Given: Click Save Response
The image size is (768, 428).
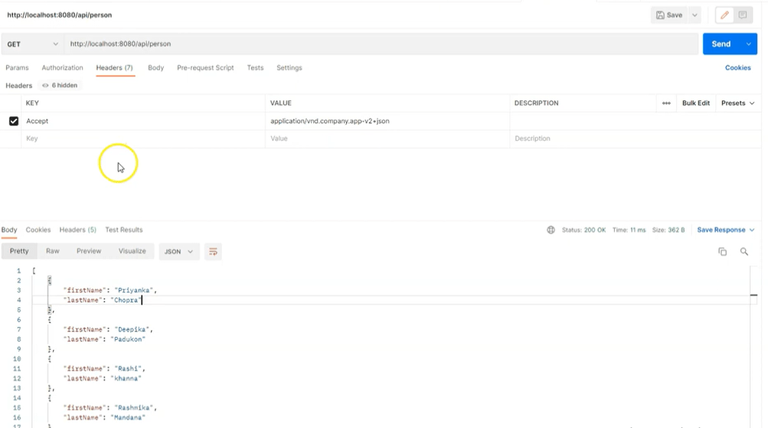Looking at the screenshot, I should tap(725, 230).
